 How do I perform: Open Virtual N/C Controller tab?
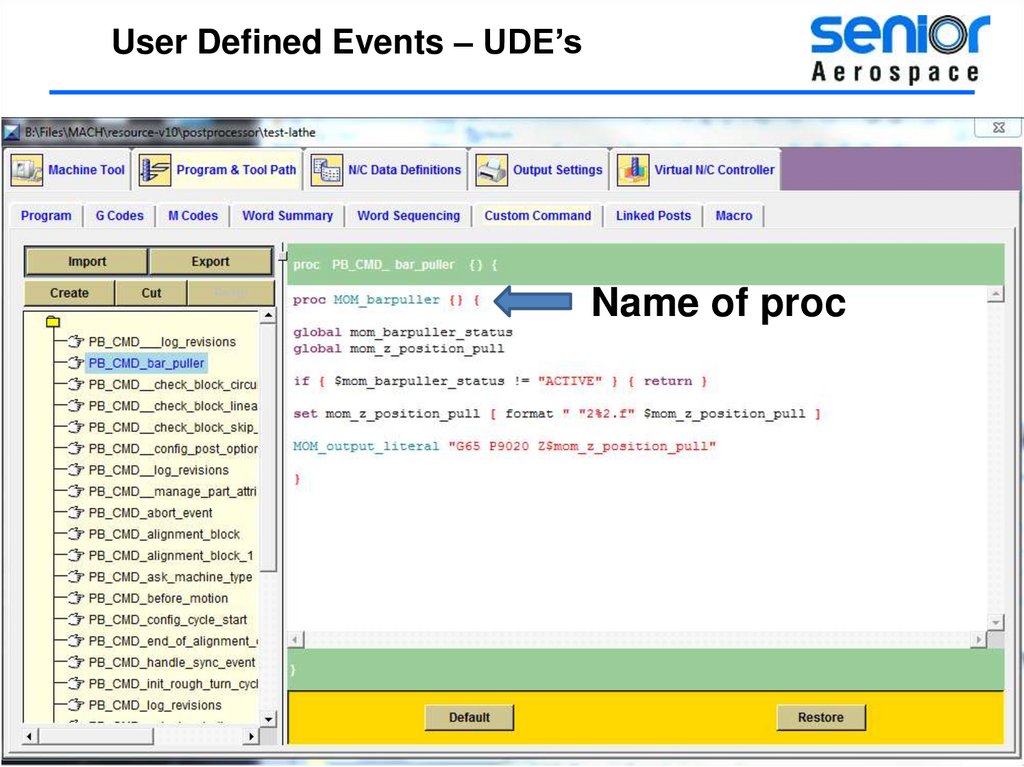[696, 170]
